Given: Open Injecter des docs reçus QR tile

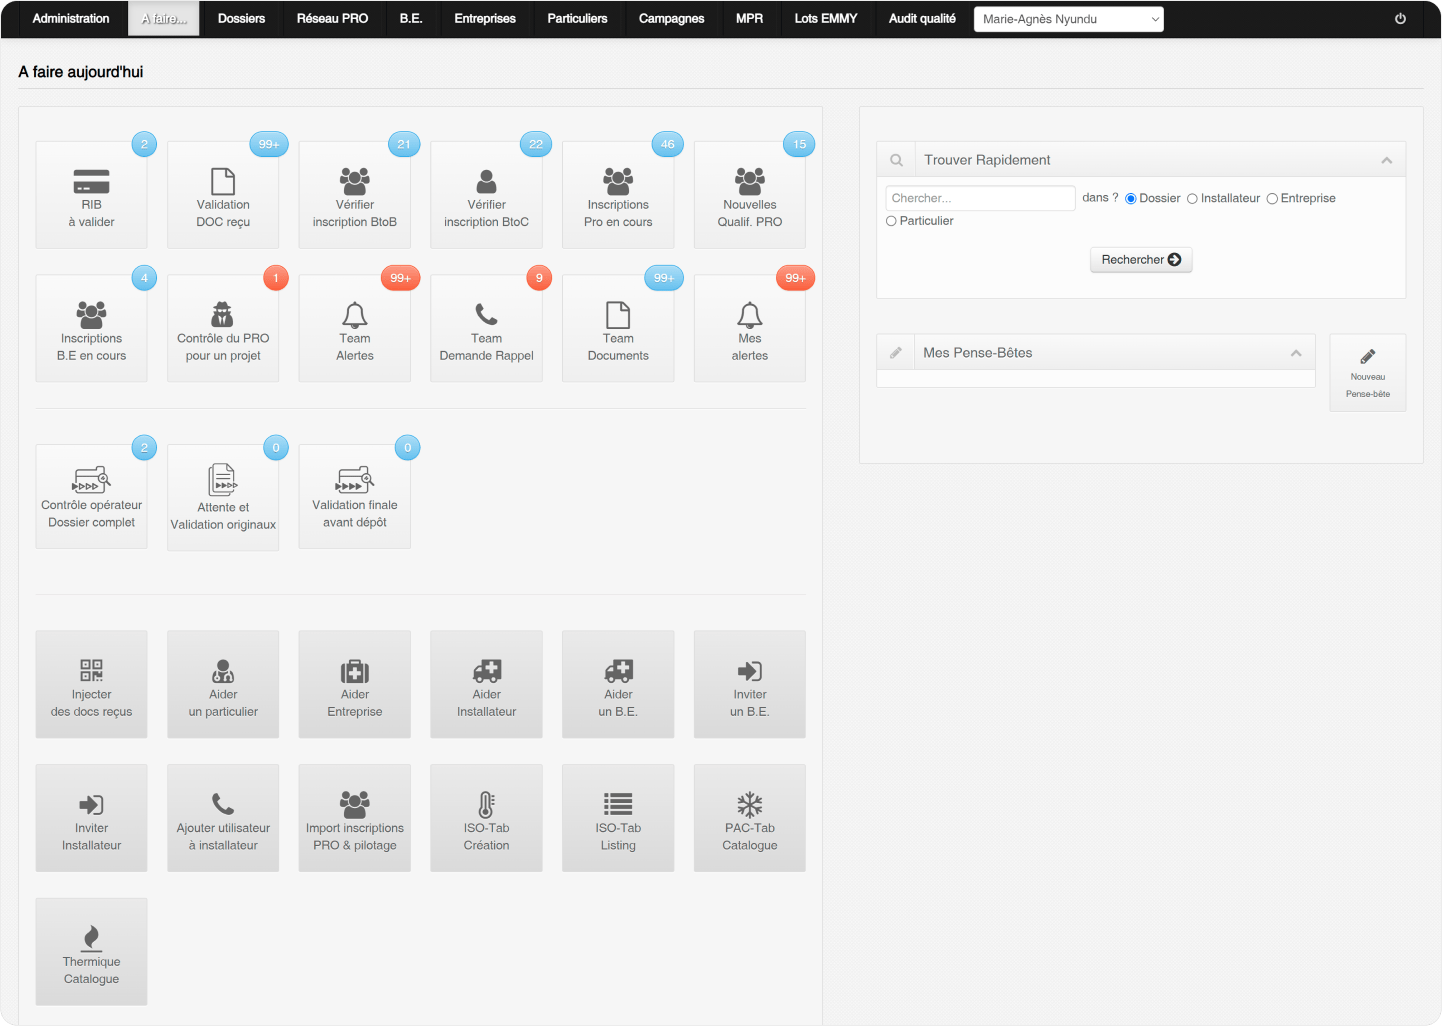Looking at the screenshot, I should (91, 685).
